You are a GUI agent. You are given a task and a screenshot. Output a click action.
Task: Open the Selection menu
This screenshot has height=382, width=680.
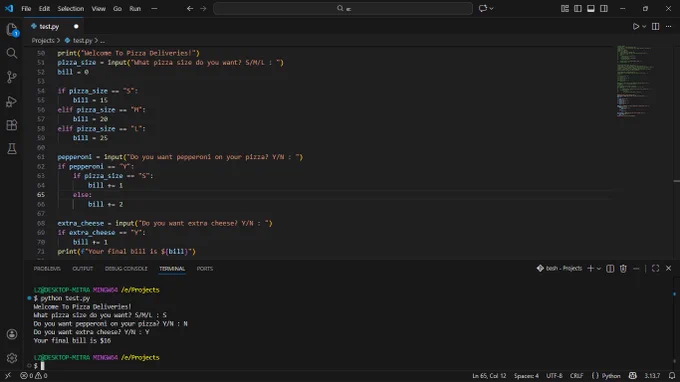pyautogui.click(x=70, y=8)
